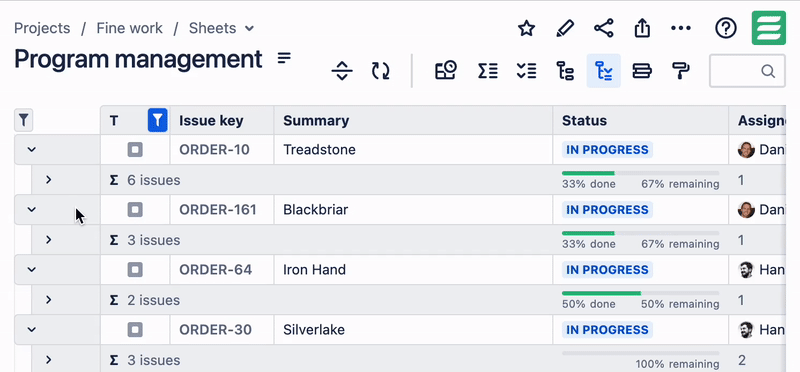Toggle the grey filter icon above row handles
This screenshot has width=800, height=372.
click(23, 120)
